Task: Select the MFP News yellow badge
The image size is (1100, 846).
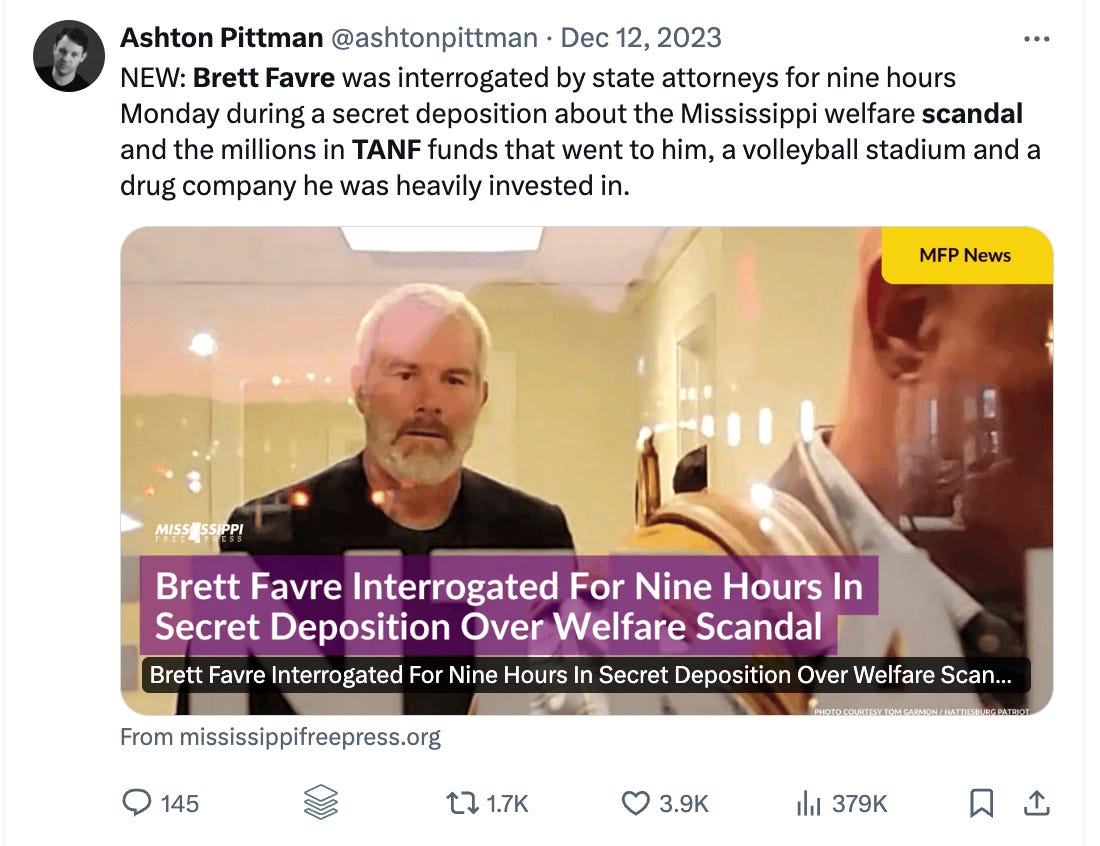Action: pos(967,255)
